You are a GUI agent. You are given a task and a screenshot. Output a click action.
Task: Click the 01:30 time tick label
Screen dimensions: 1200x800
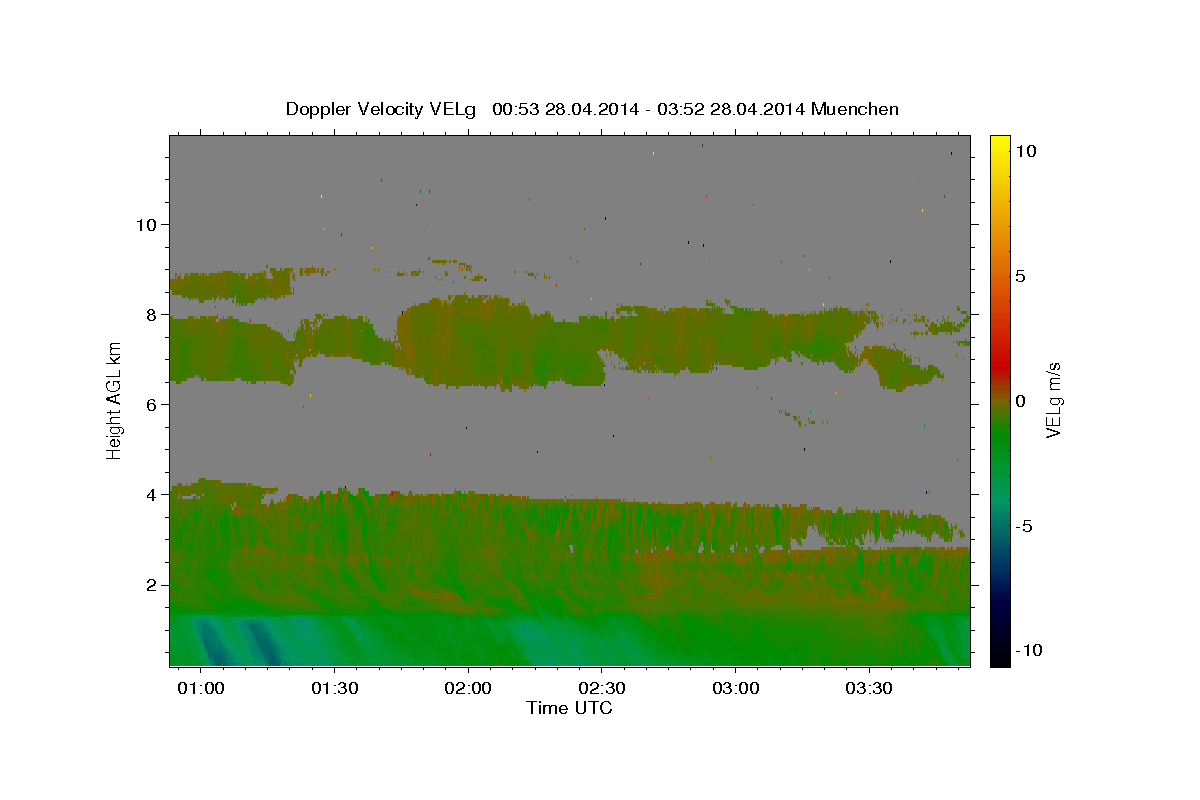pyautogui.click(x=335, y=689)
